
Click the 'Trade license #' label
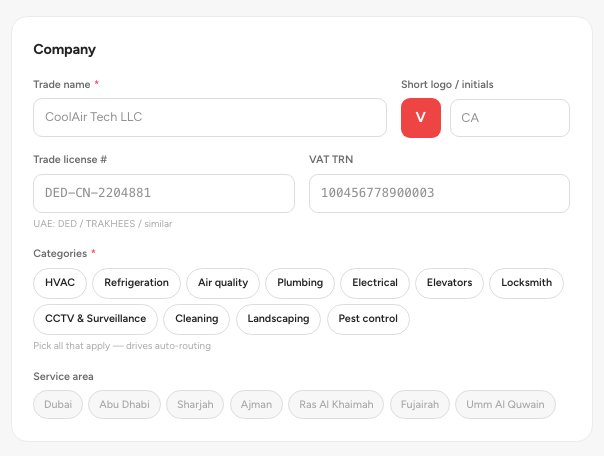coord(70,159)
